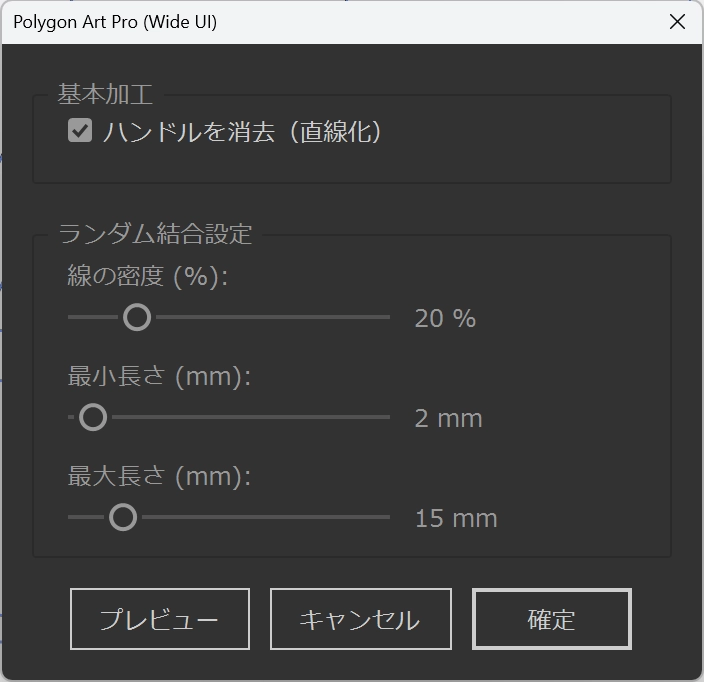Confirm with the 確定 button

pyautogui.click(x=552, y=619)
